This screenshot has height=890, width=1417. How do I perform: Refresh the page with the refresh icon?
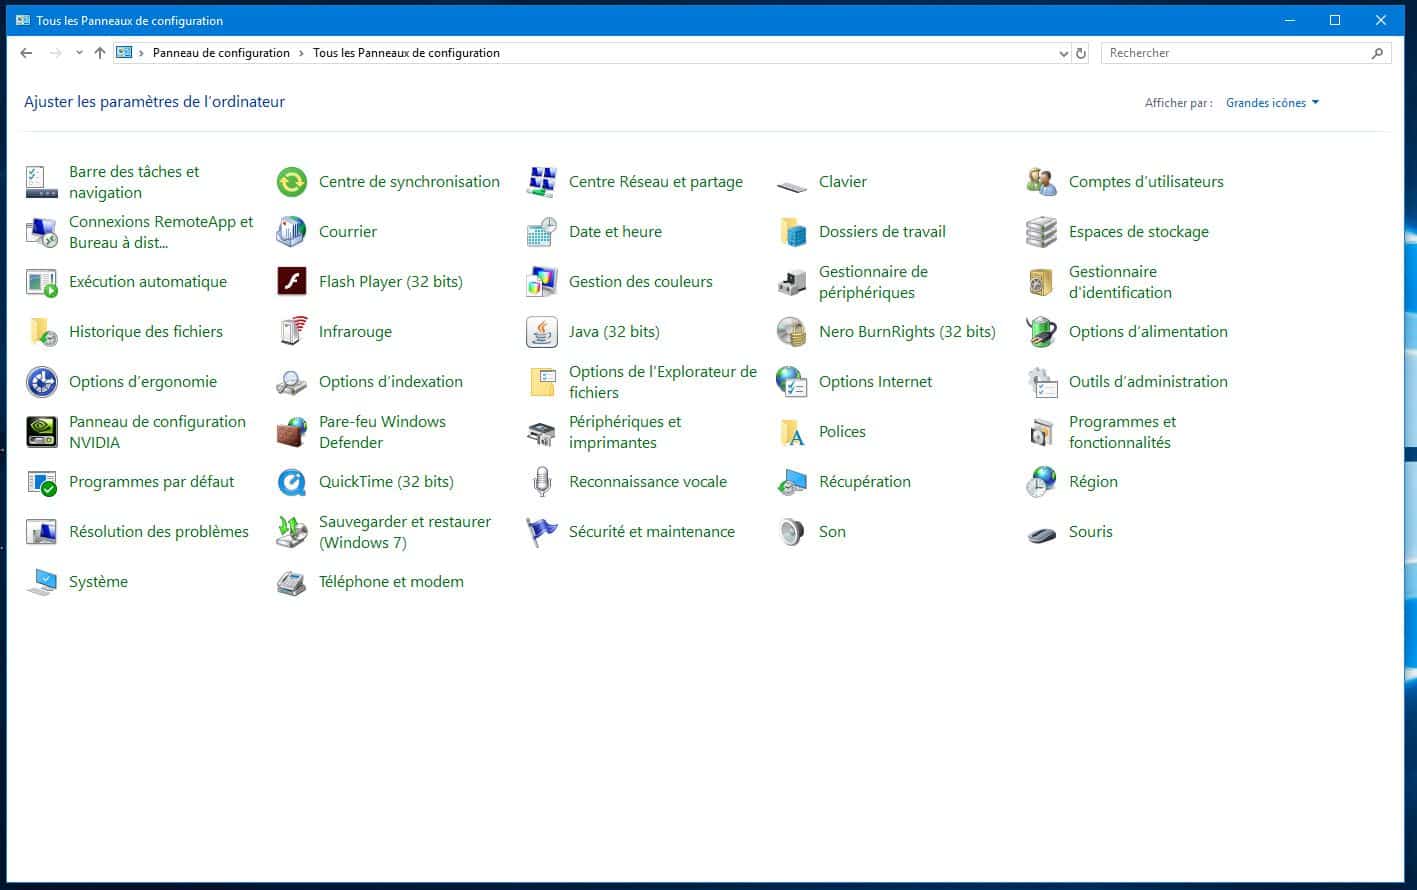(x=1081, y=53)
